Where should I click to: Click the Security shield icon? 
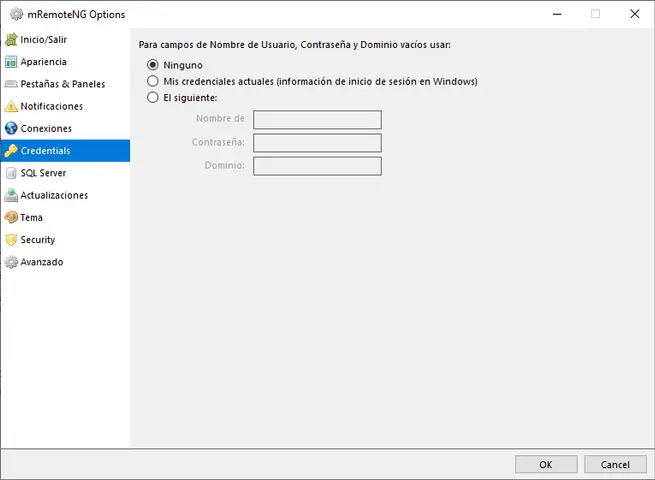11,239
